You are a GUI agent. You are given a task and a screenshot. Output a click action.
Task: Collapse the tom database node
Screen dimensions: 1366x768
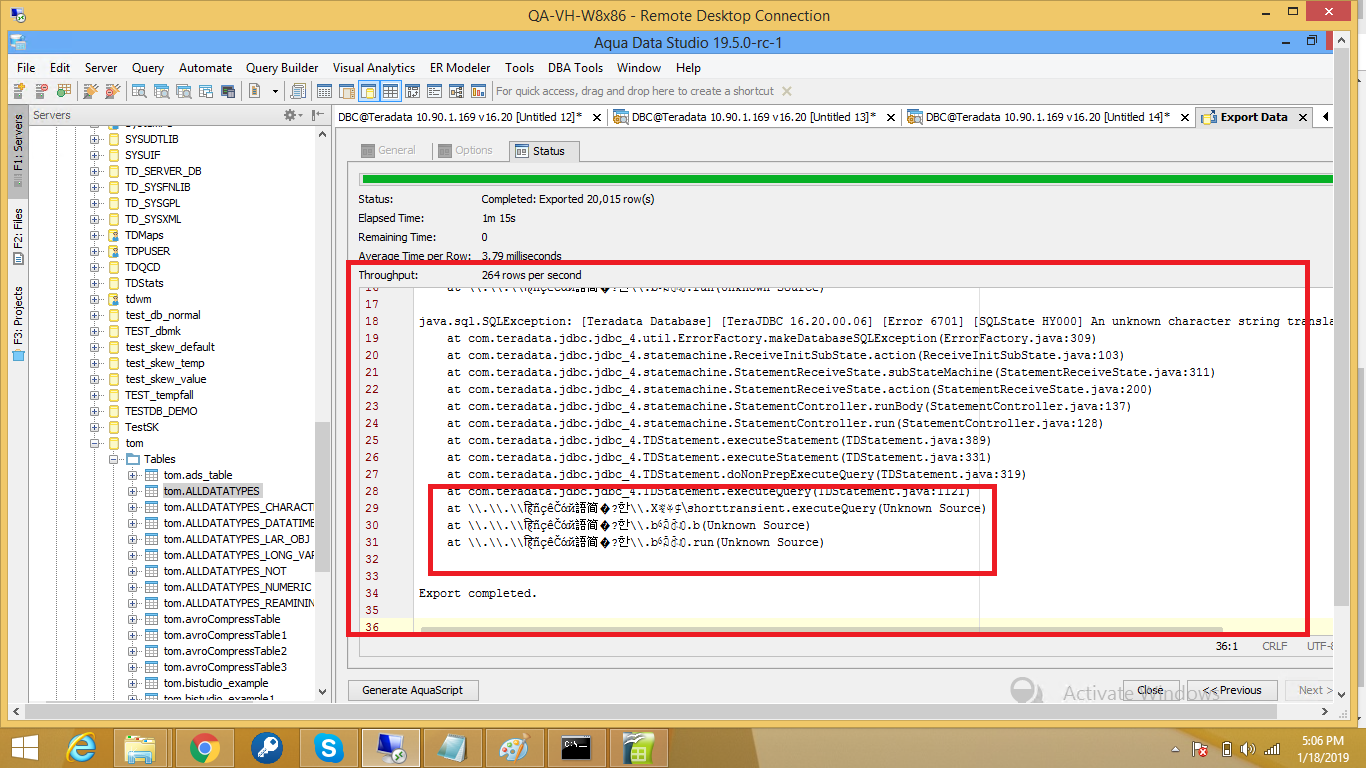point(95,443)
